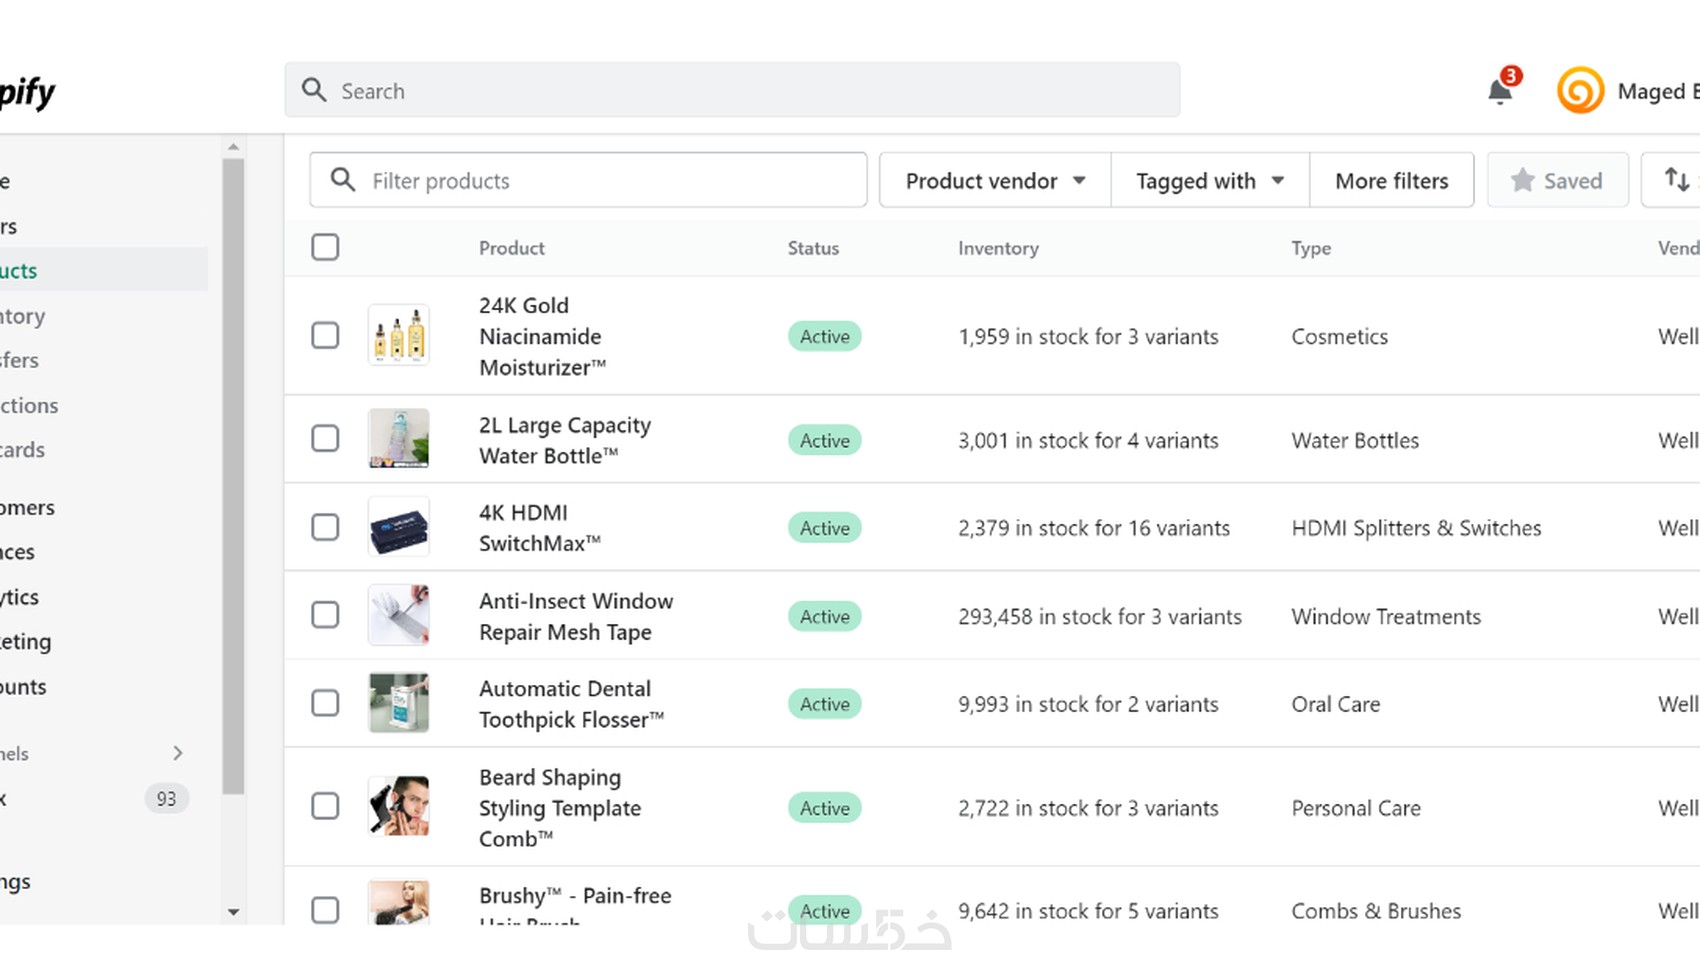Select the Automatic Dental Toothpick Flosser checkbox
This screenshot has width=1700, height=970.
point(325,703)
